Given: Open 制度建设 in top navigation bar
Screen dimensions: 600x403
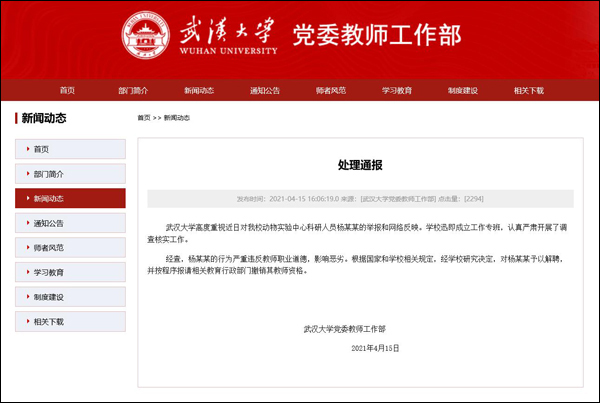Looking at the screenshot, I should pyautogui.click(x=463, y=90).
